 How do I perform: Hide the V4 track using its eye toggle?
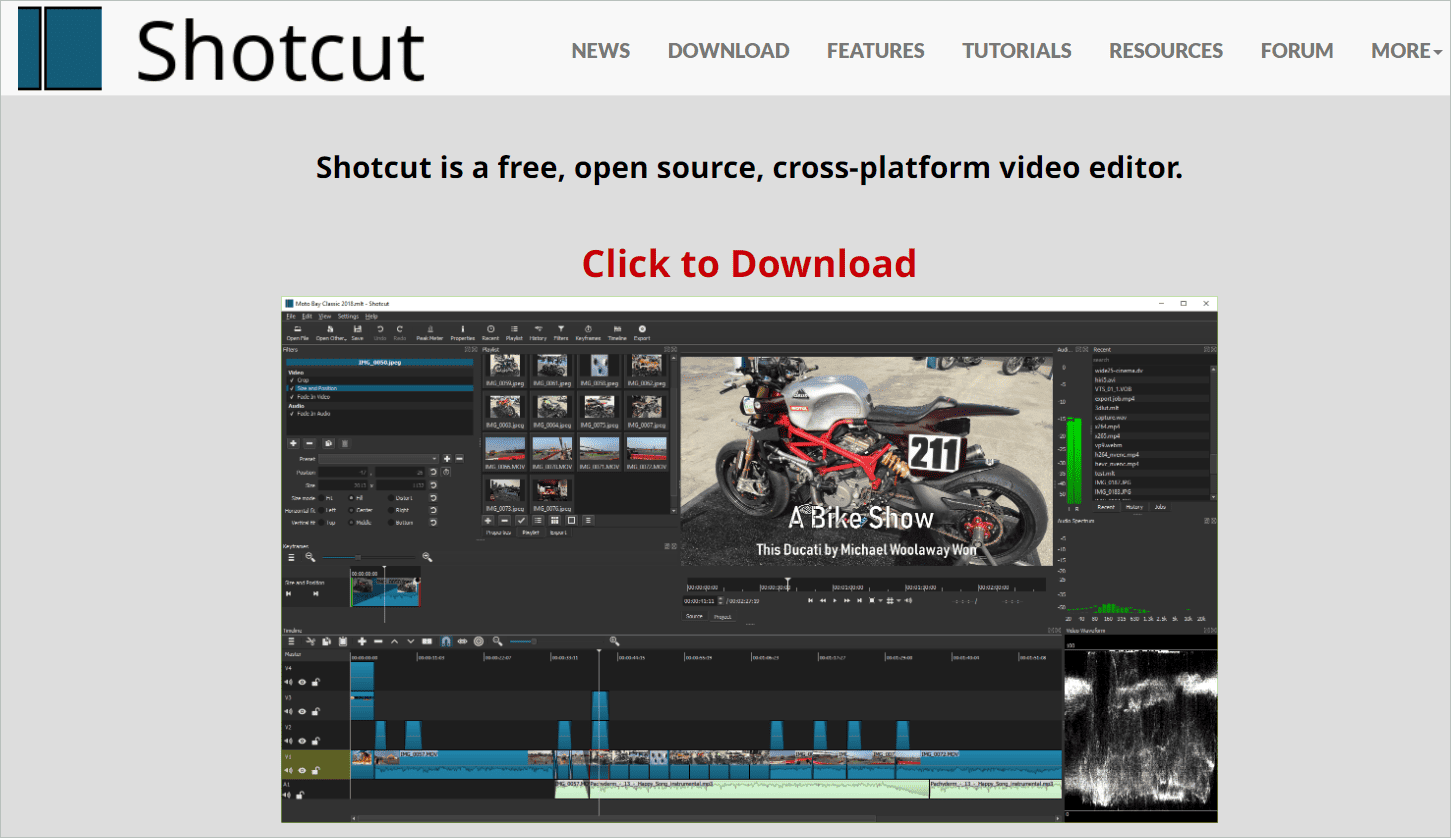coord(302,682)
